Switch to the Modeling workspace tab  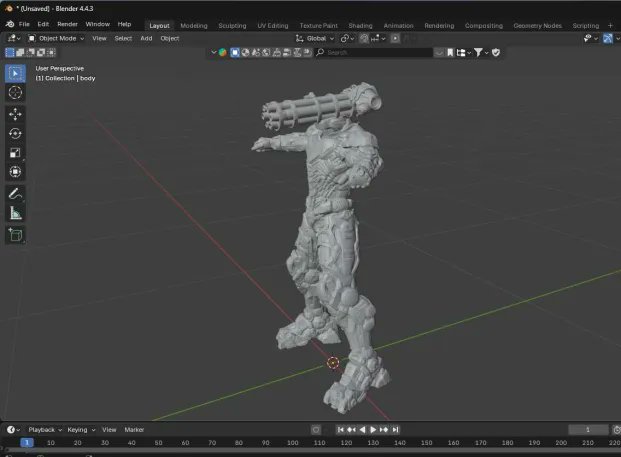[194, 26]
